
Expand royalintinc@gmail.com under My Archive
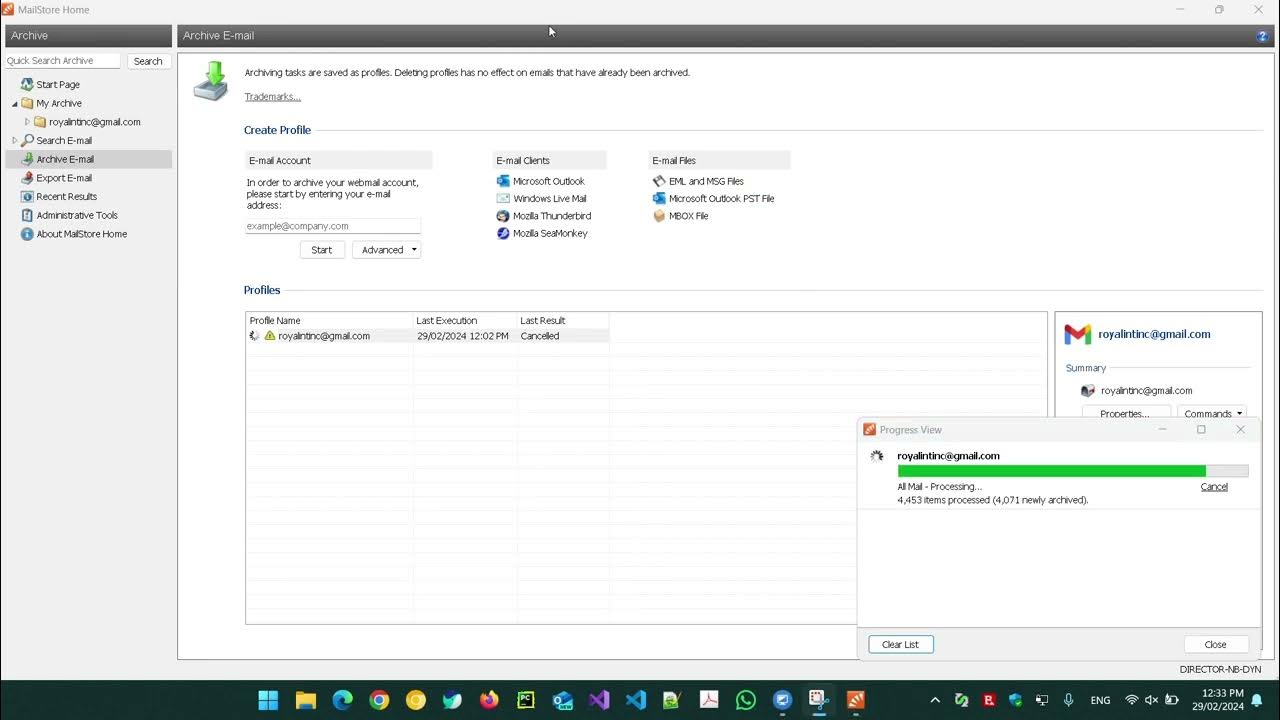[x=28, y=122]
